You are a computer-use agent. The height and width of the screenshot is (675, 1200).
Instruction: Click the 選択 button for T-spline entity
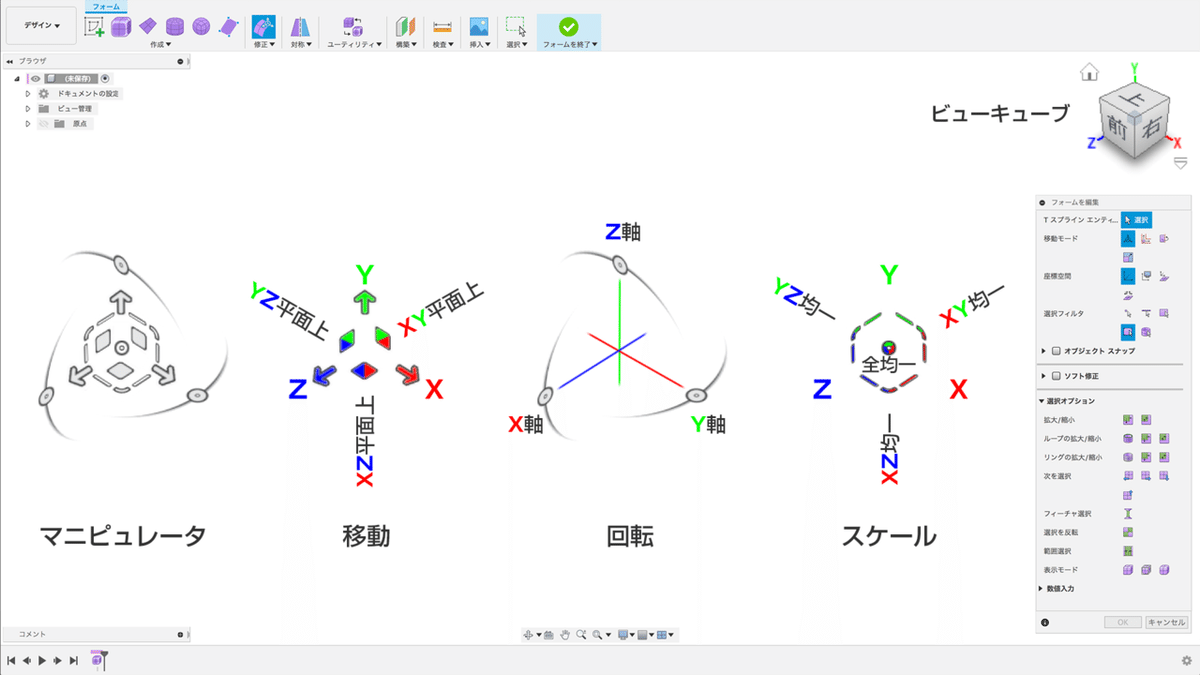pos(1137,220)
